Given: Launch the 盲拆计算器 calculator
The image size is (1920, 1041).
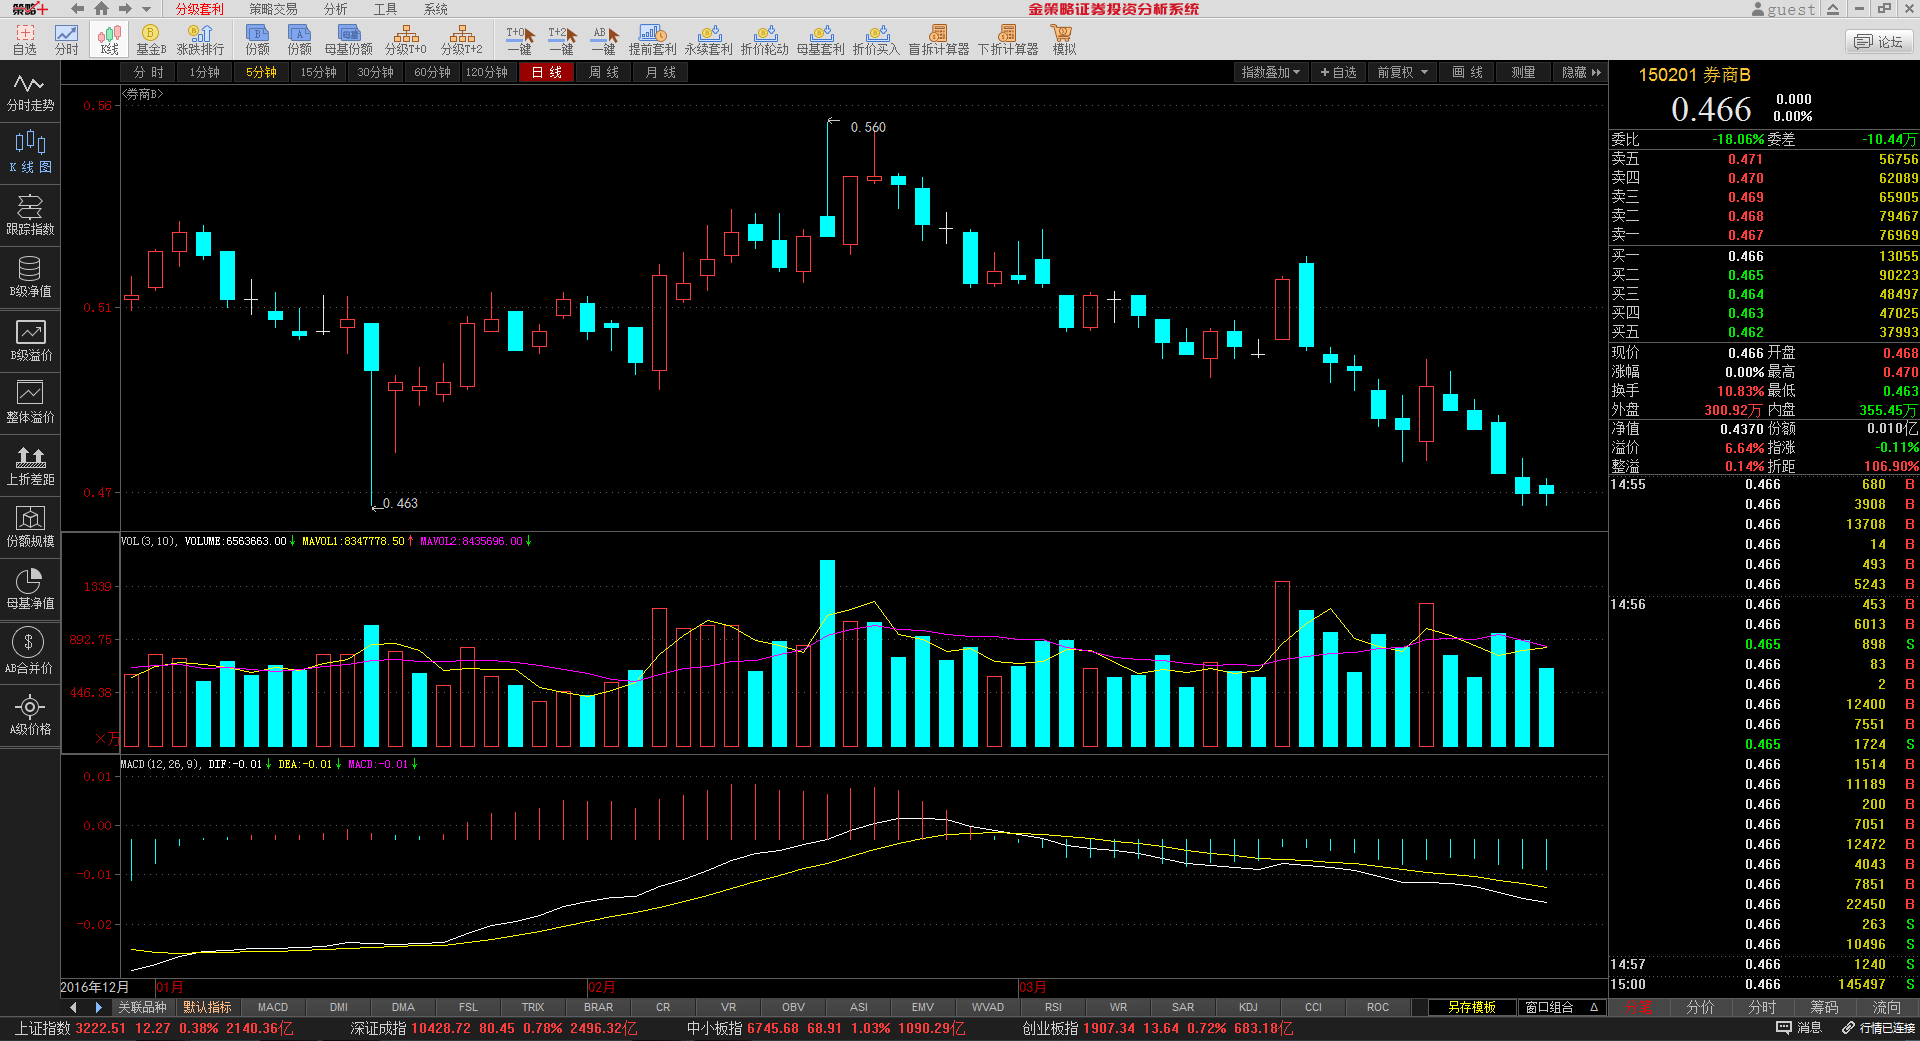Looking at the screenshot, I should pos(938,40).
